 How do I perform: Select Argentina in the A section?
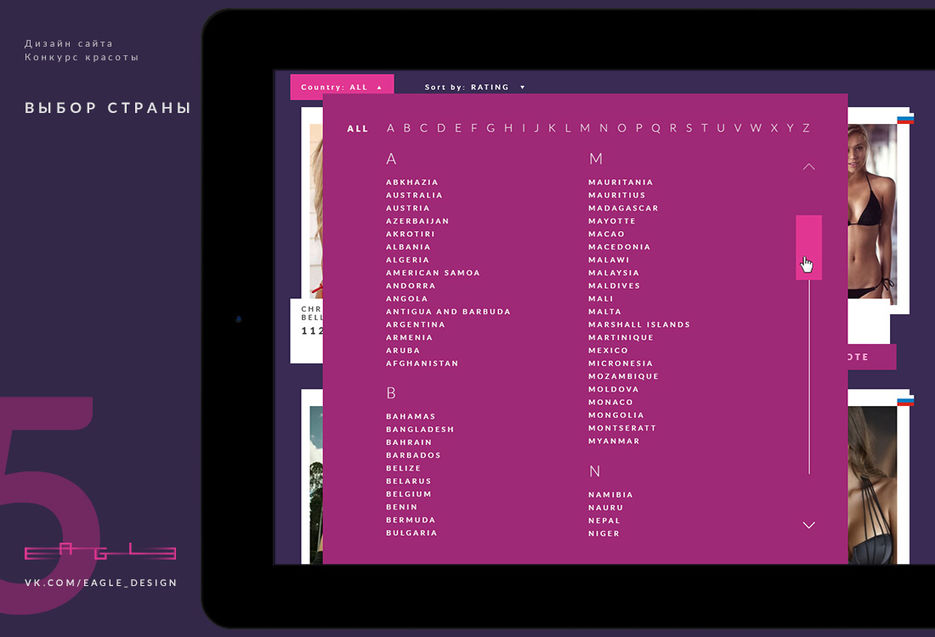point(416,324)
